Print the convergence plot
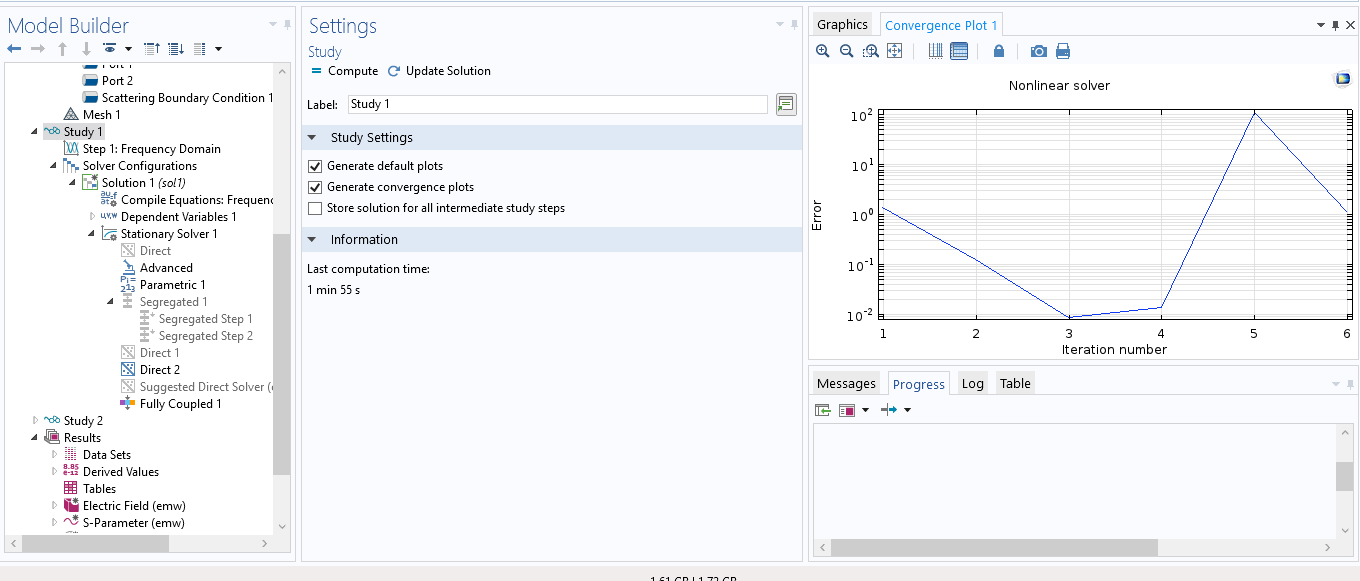1360x581 pixels. point(1063,51)
